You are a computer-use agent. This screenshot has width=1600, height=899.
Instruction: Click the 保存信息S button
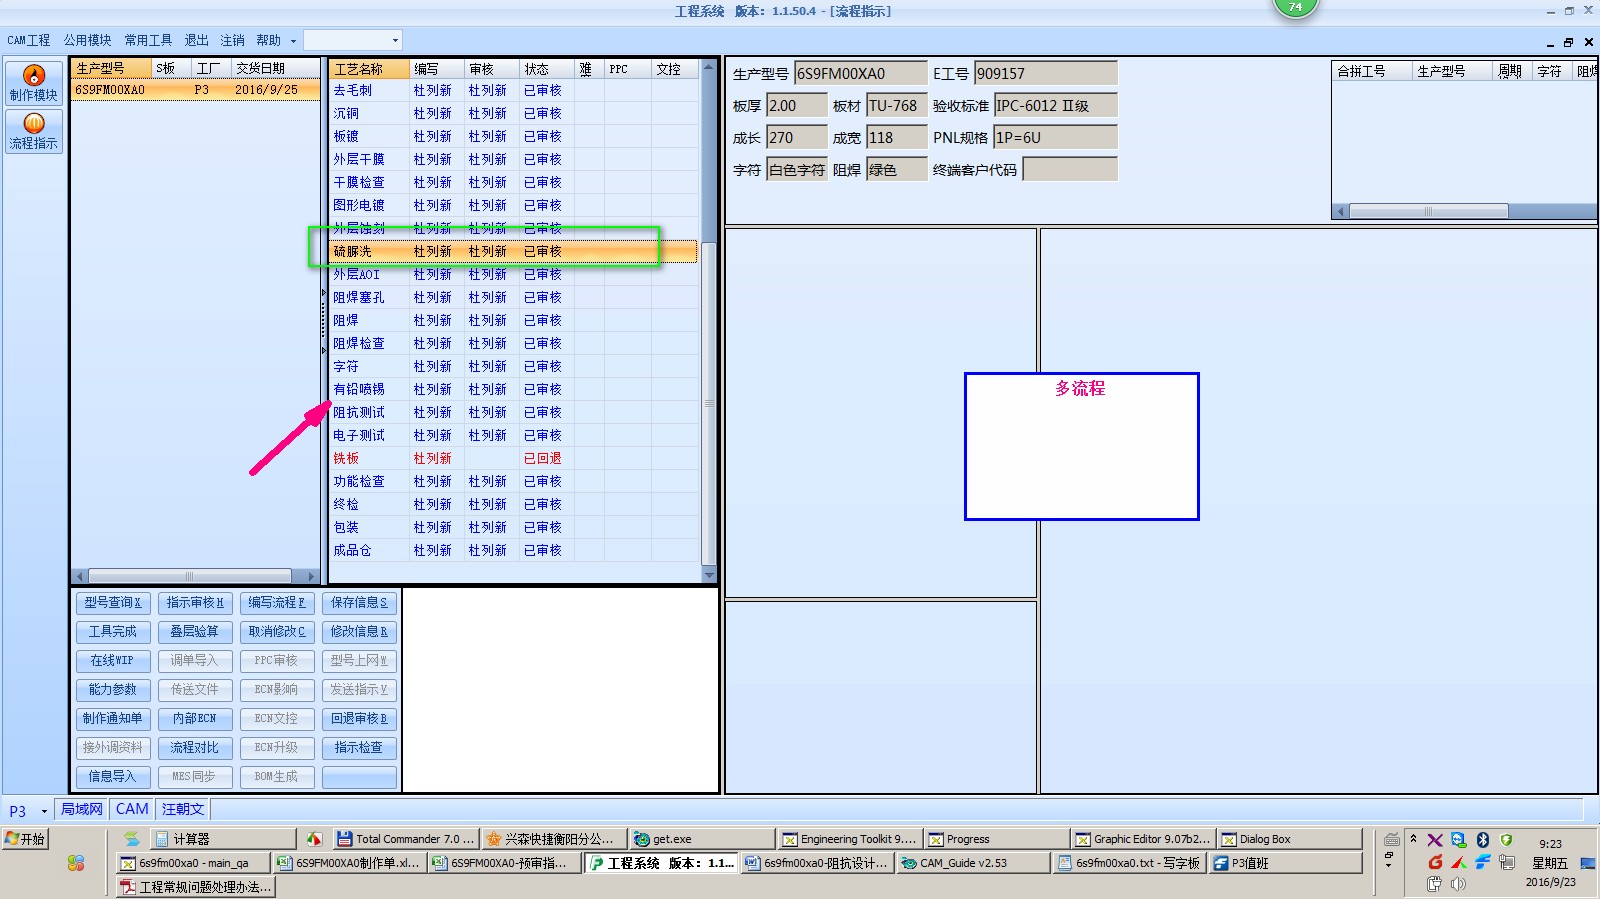point(359,603)
